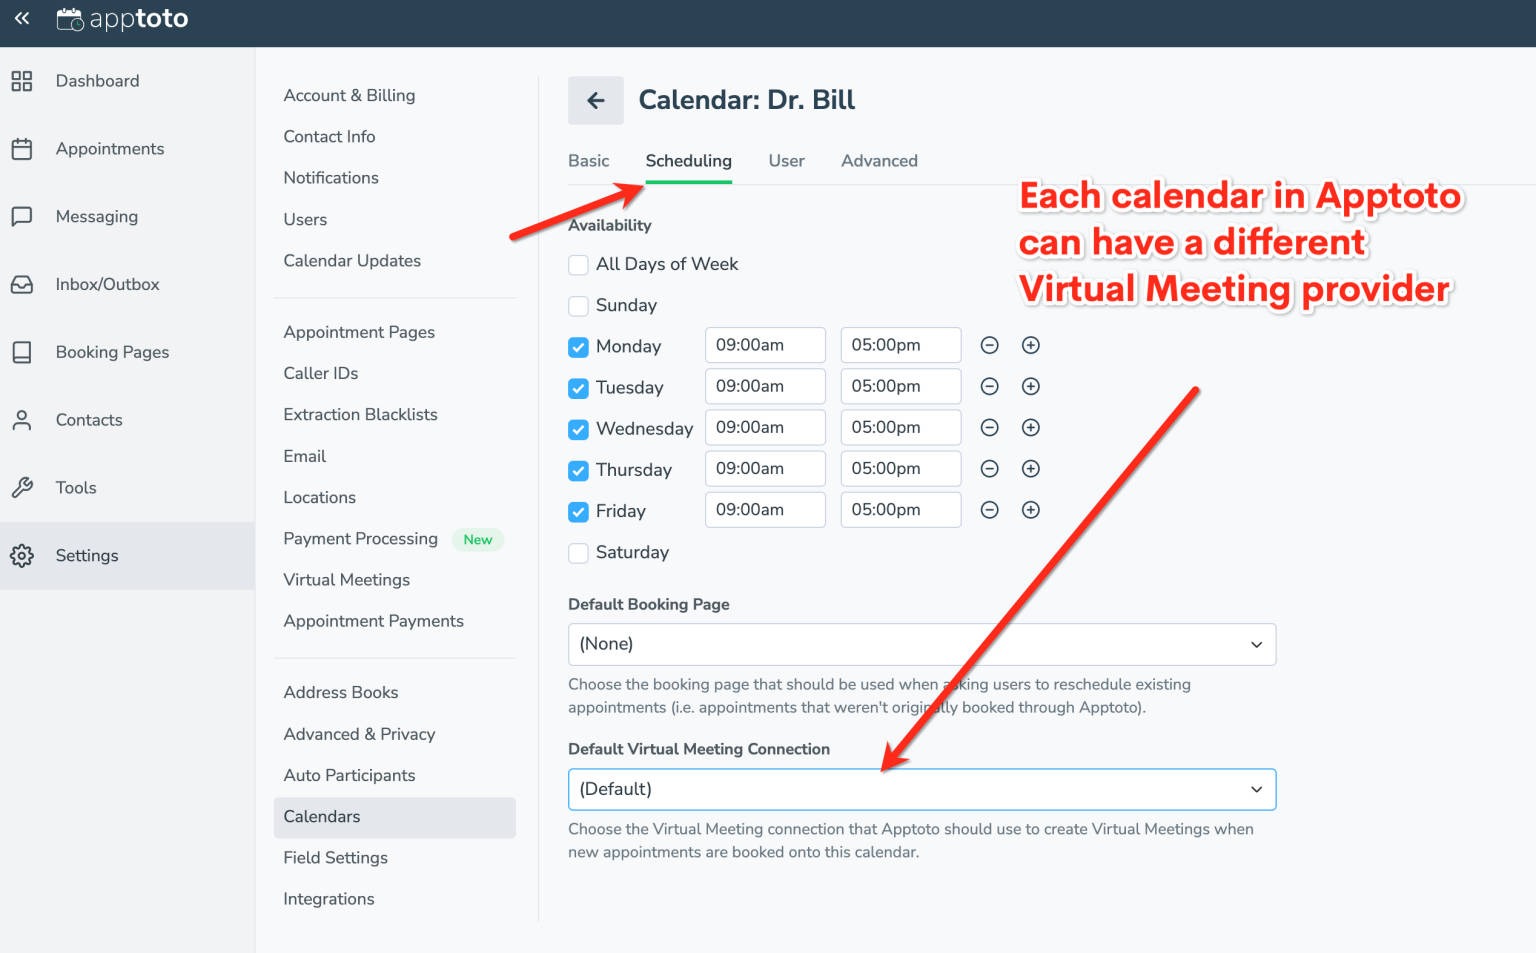Open the Messaging chat icon

[22, 216]
